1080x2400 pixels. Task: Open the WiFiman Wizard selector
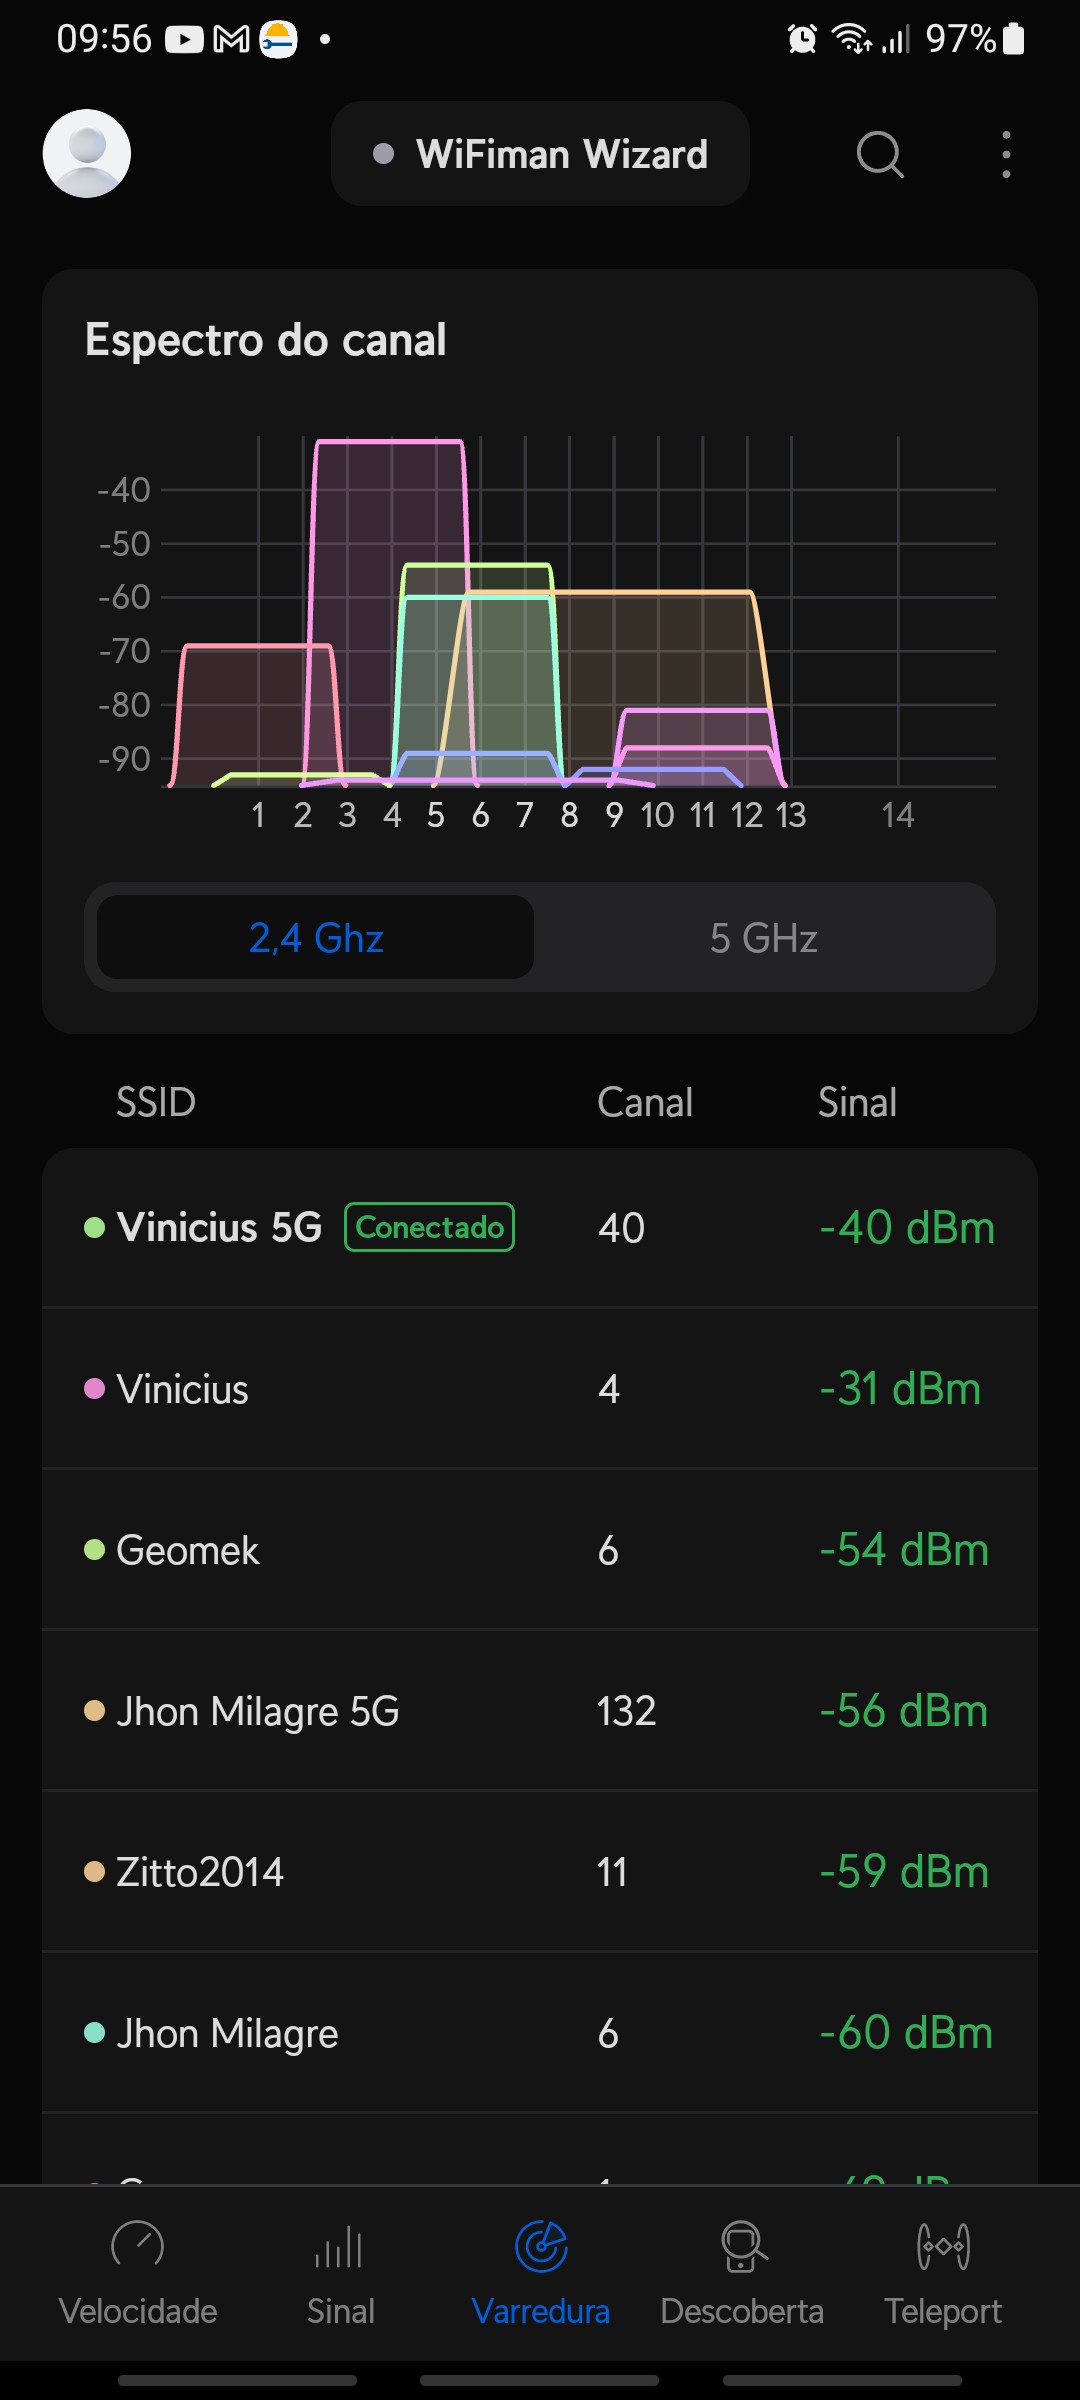(x=540, y=154)
